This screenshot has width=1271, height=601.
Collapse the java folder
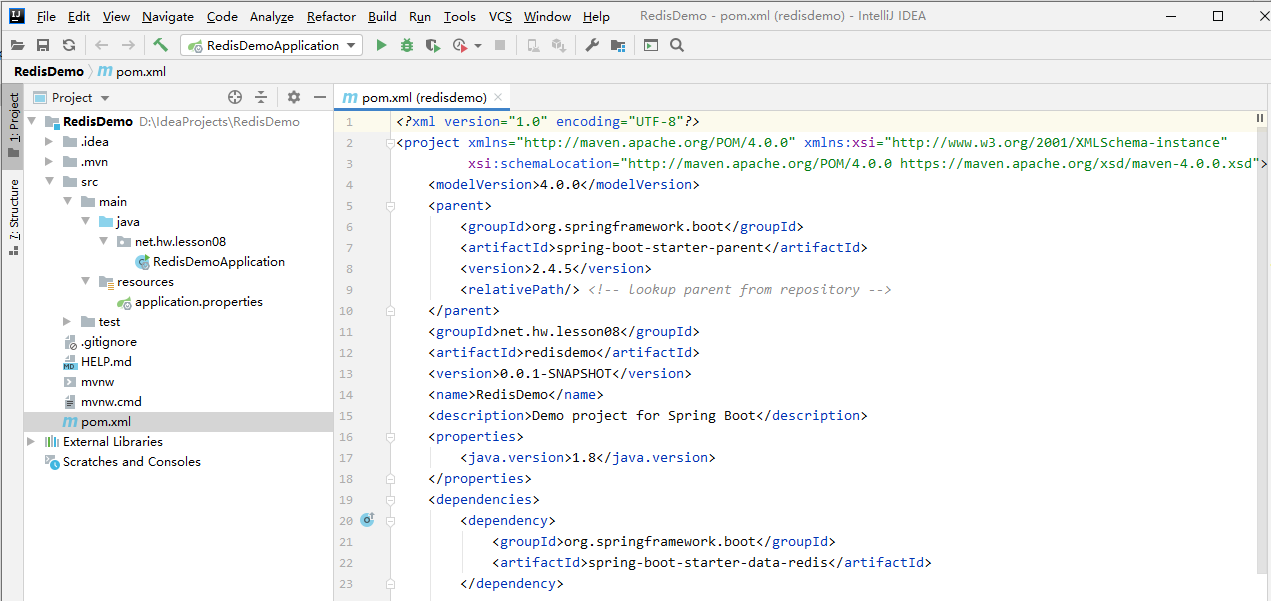click(86, 221)
